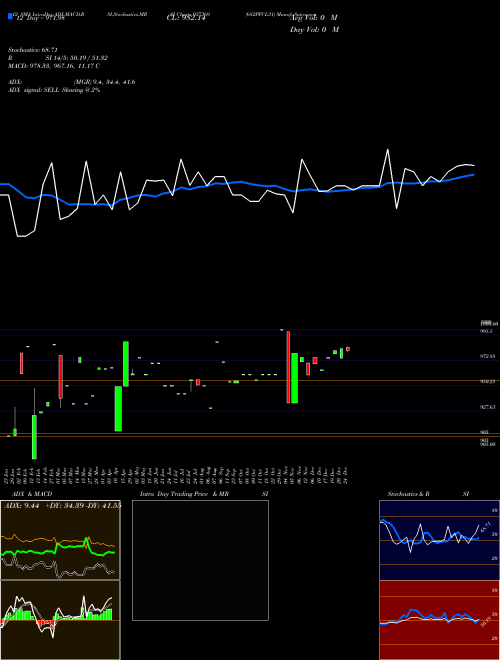Click the 'Avg Vol: 0 M' label

pyautogui.click(x=314, y=18)
